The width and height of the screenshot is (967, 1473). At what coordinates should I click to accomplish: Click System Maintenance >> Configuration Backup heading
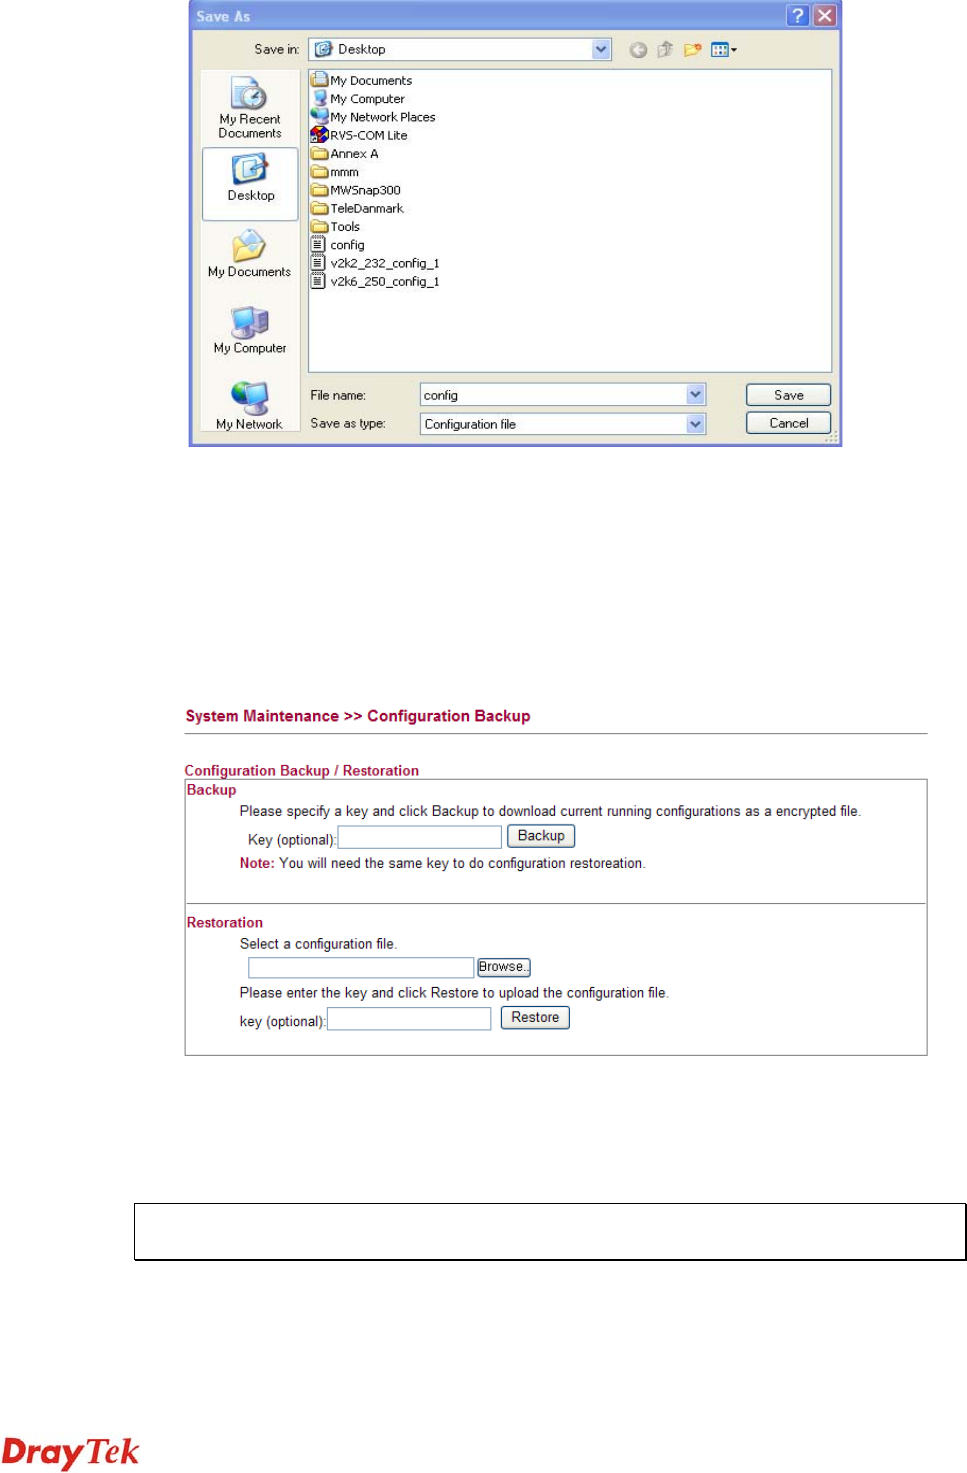[358, 716]
